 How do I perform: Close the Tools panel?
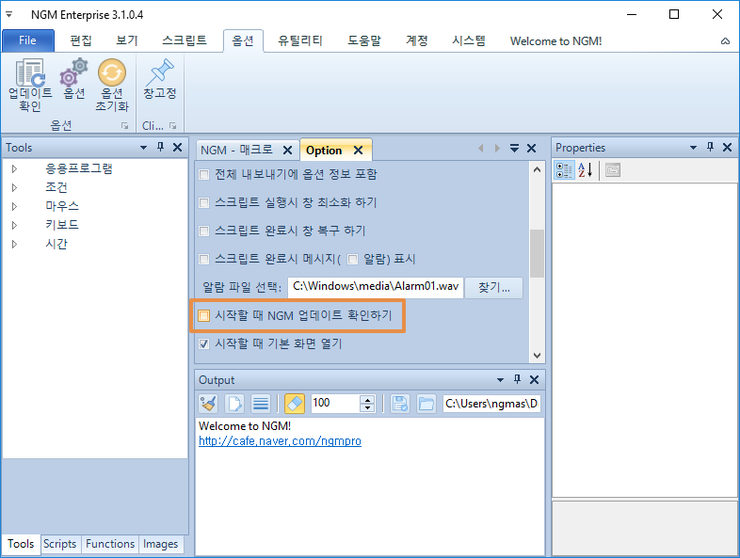[x=177, y=147]
